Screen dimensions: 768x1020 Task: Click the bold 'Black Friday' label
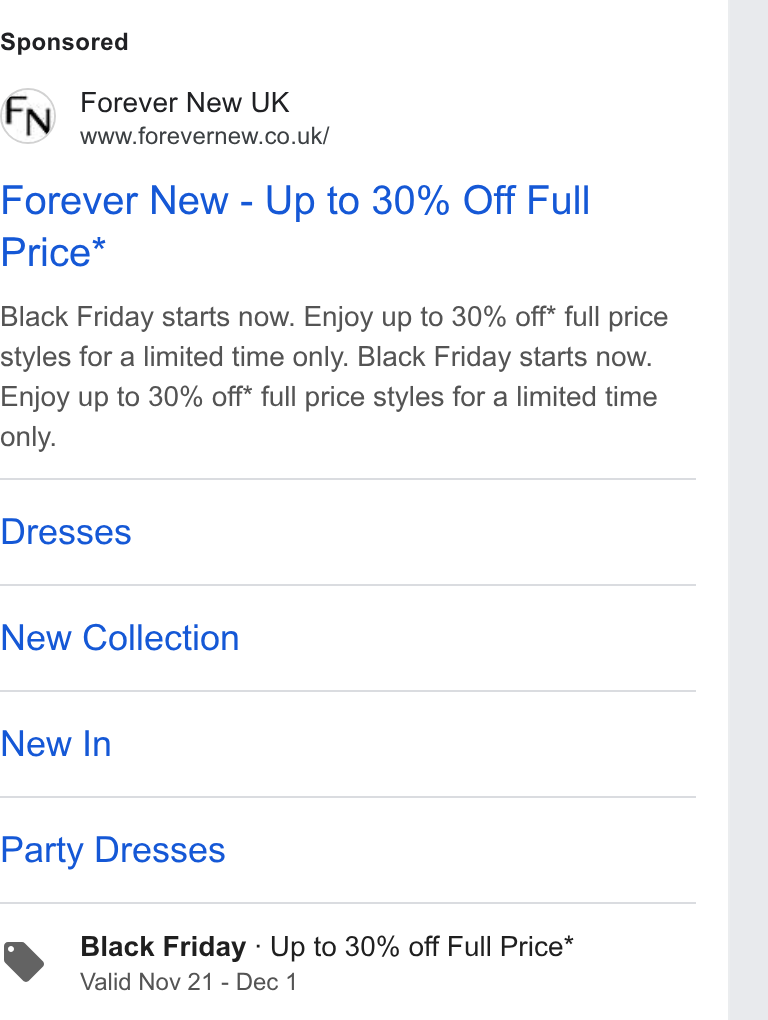coord(163,947)
